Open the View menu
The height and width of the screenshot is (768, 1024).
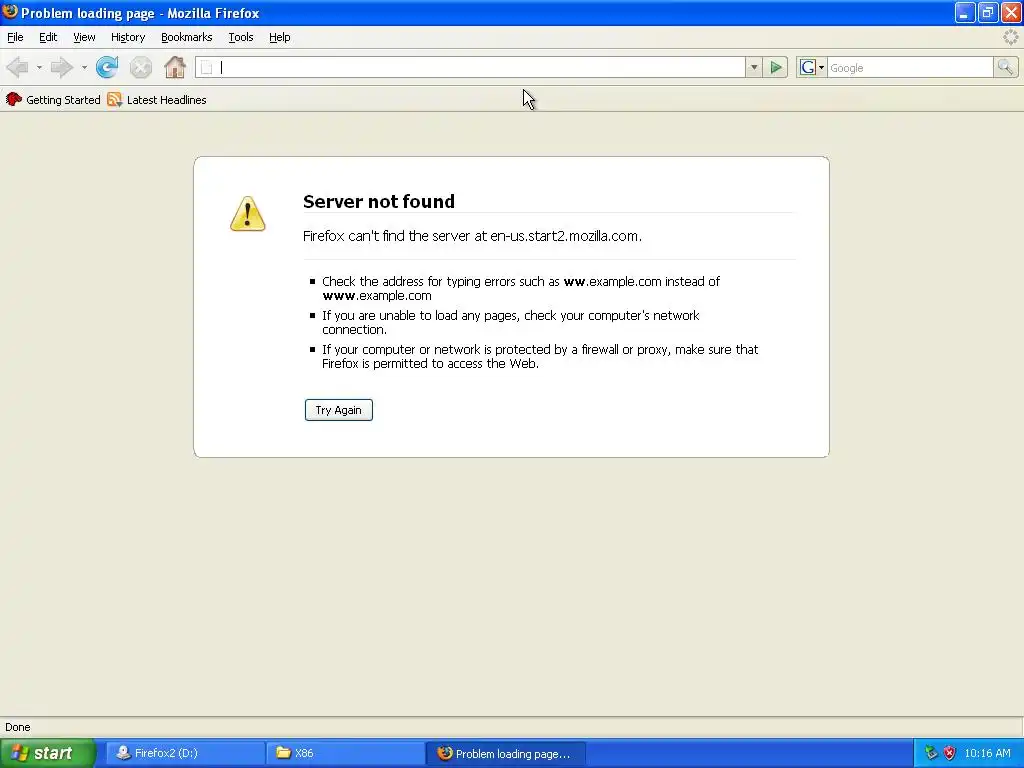pos(84,37)
